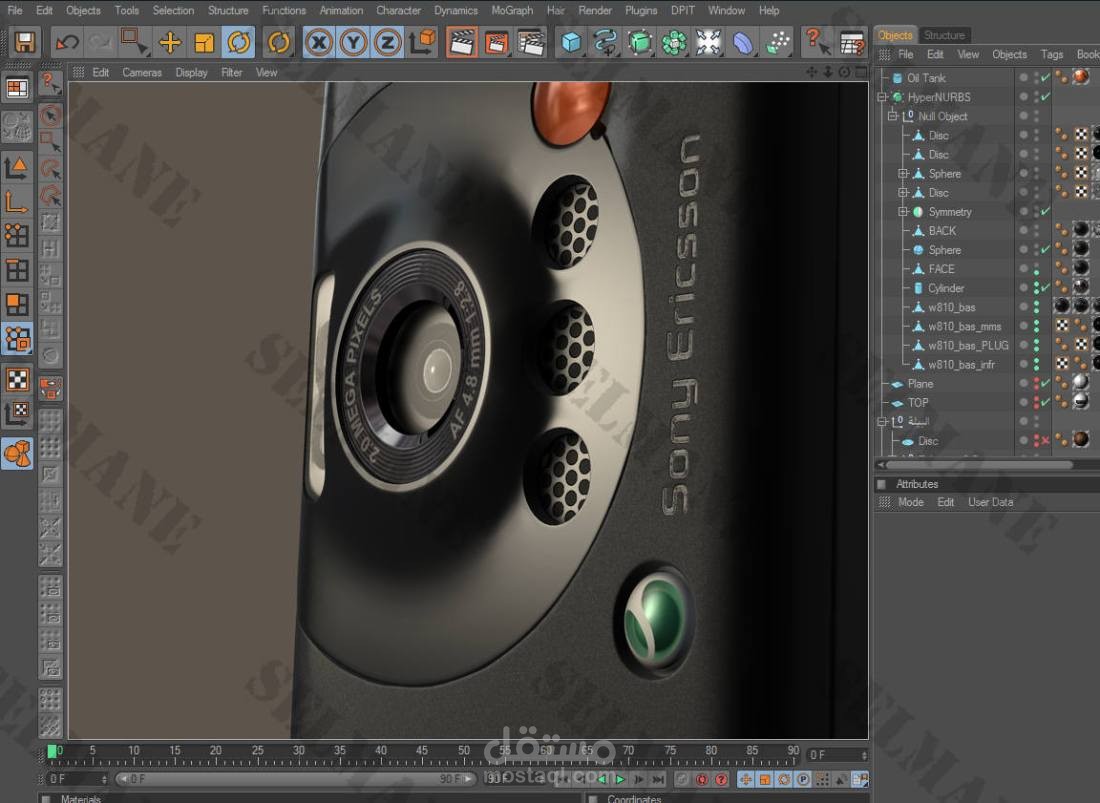
Task: Toggle the Symmetry enable checkmark
Action: tap(1046, 211)
